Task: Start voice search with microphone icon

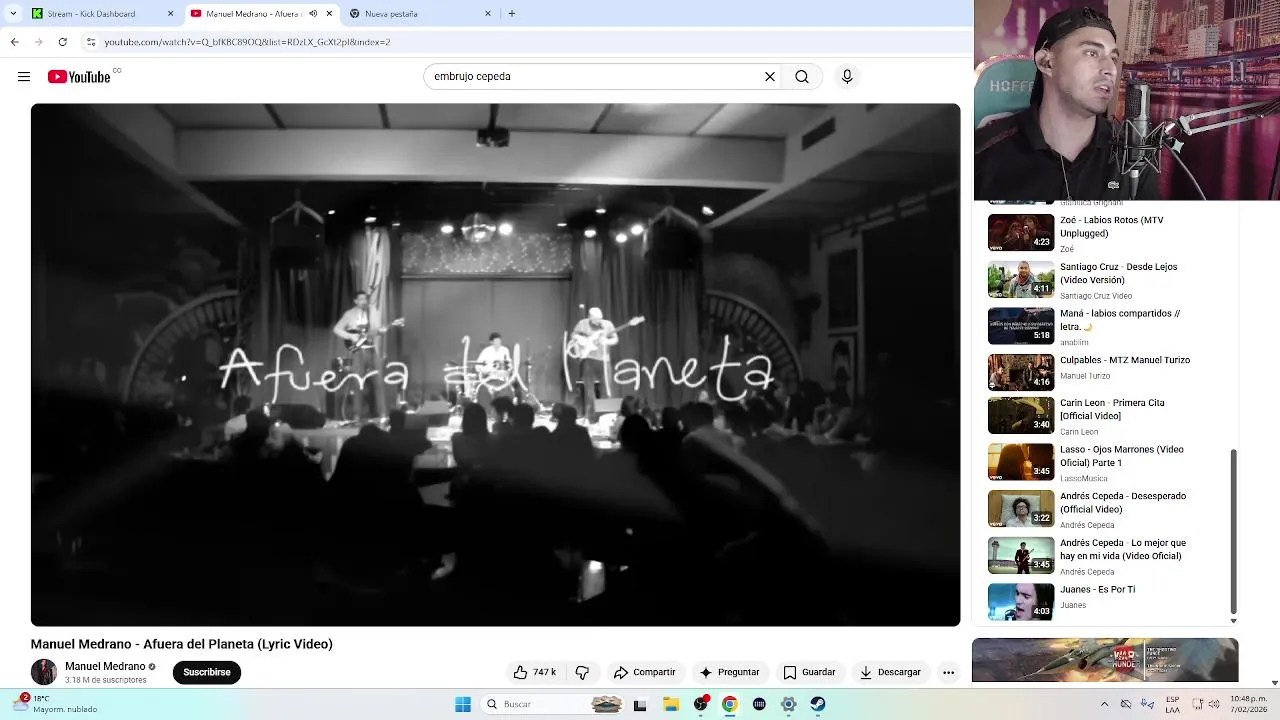Action: pyautogui.click(x=847, y=77)
